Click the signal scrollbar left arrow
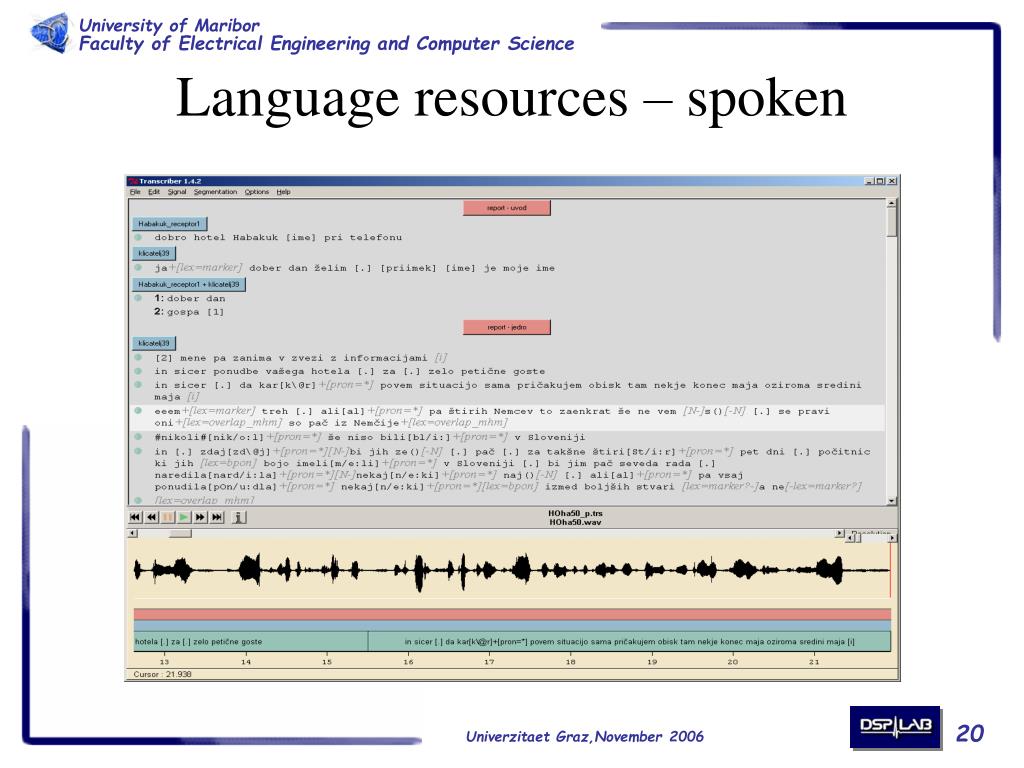This screenshot has height=768, width=1024. 133,534
